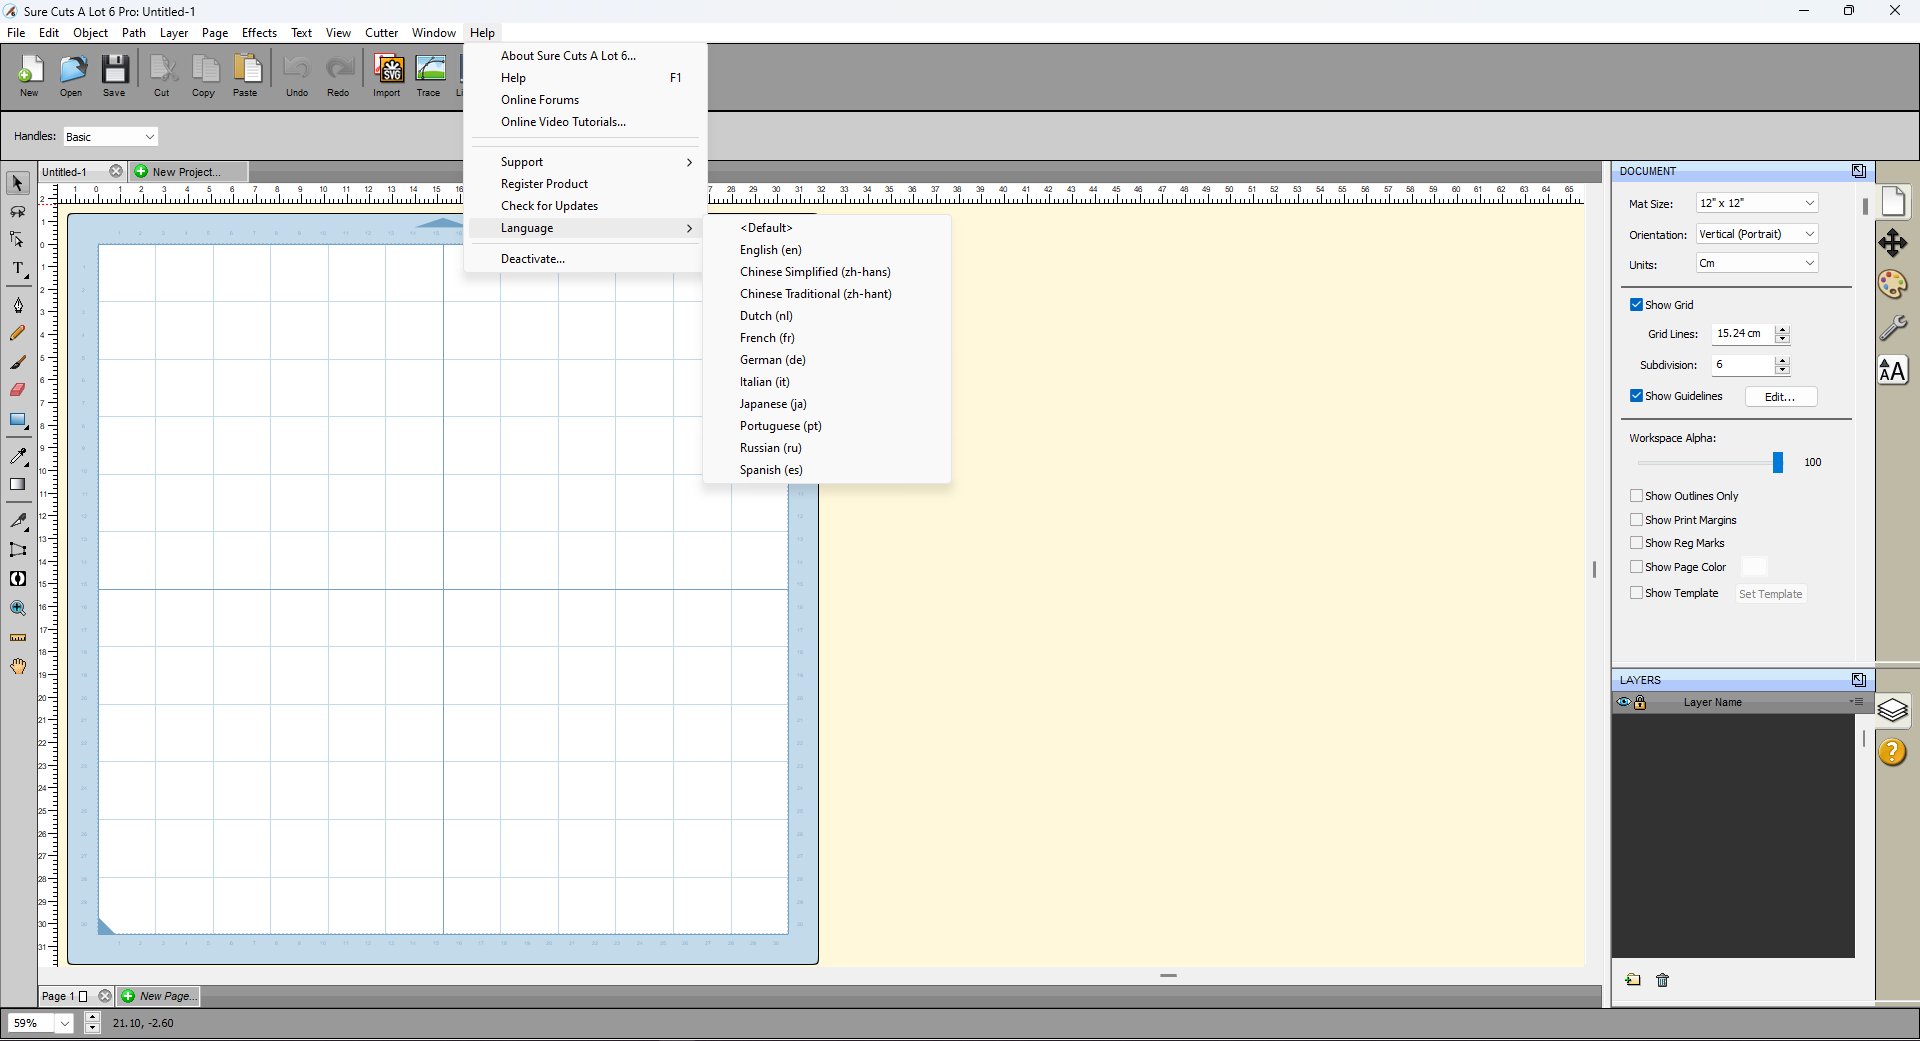Close the Untitled-1 document tab
This screenshot has height=1041, width=1920.
[x=116, y=172]
